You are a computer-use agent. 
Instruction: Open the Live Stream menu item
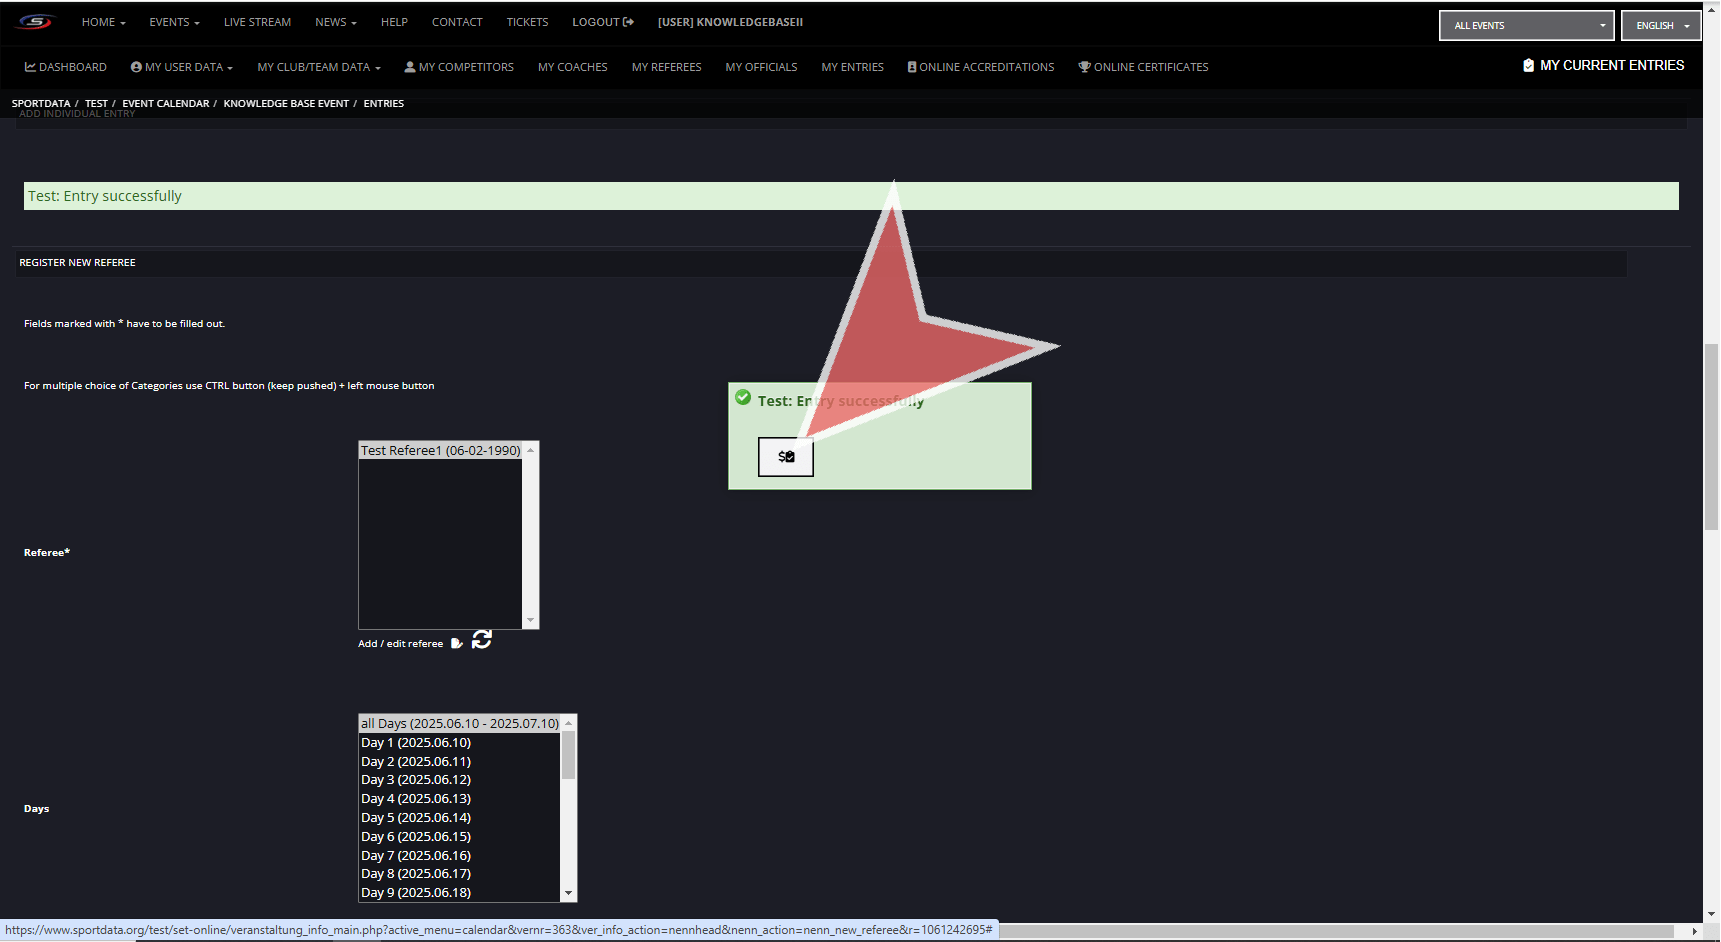coord(257,22)
